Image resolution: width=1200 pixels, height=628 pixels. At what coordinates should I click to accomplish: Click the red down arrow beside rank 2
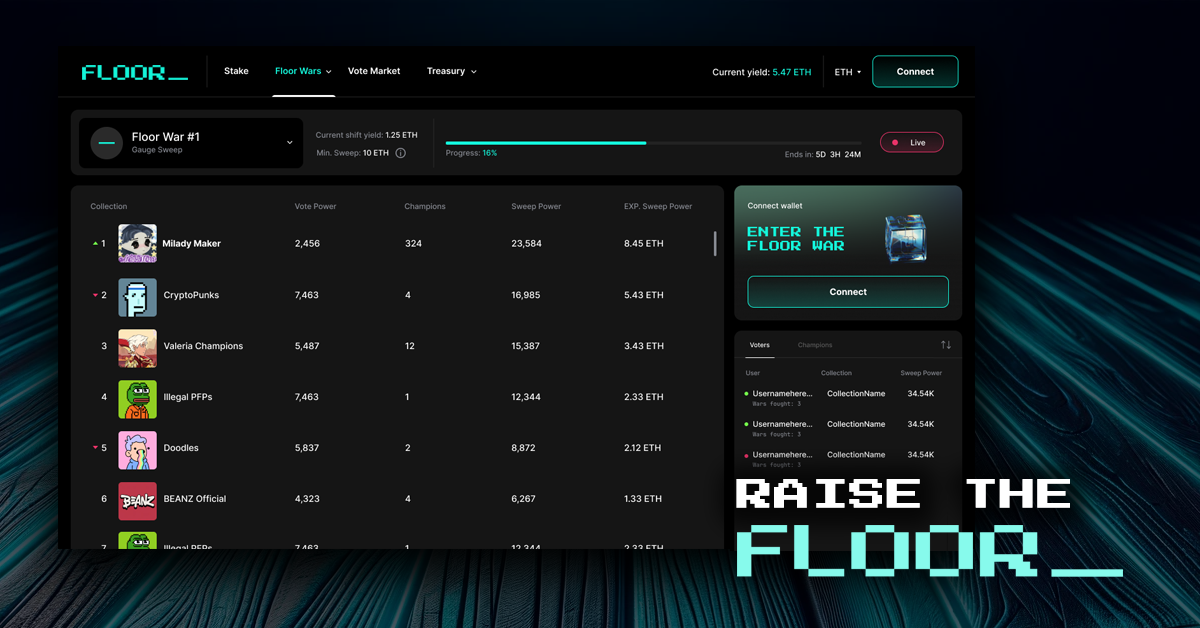tap(95, 296)
